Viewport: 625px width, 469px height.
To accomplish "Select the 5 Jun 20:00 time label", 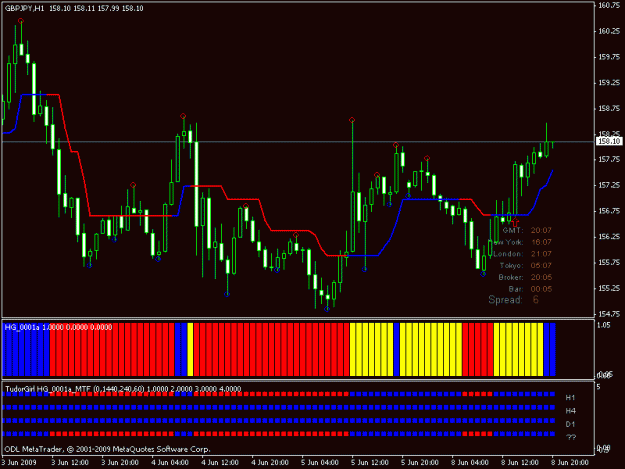I will click(420, 463).
